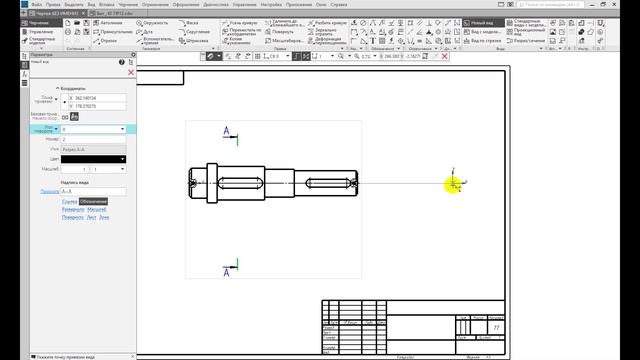This screenshot has width=640, height=360.
Task: Click the Повернуть tool
Action: [279, 31]
